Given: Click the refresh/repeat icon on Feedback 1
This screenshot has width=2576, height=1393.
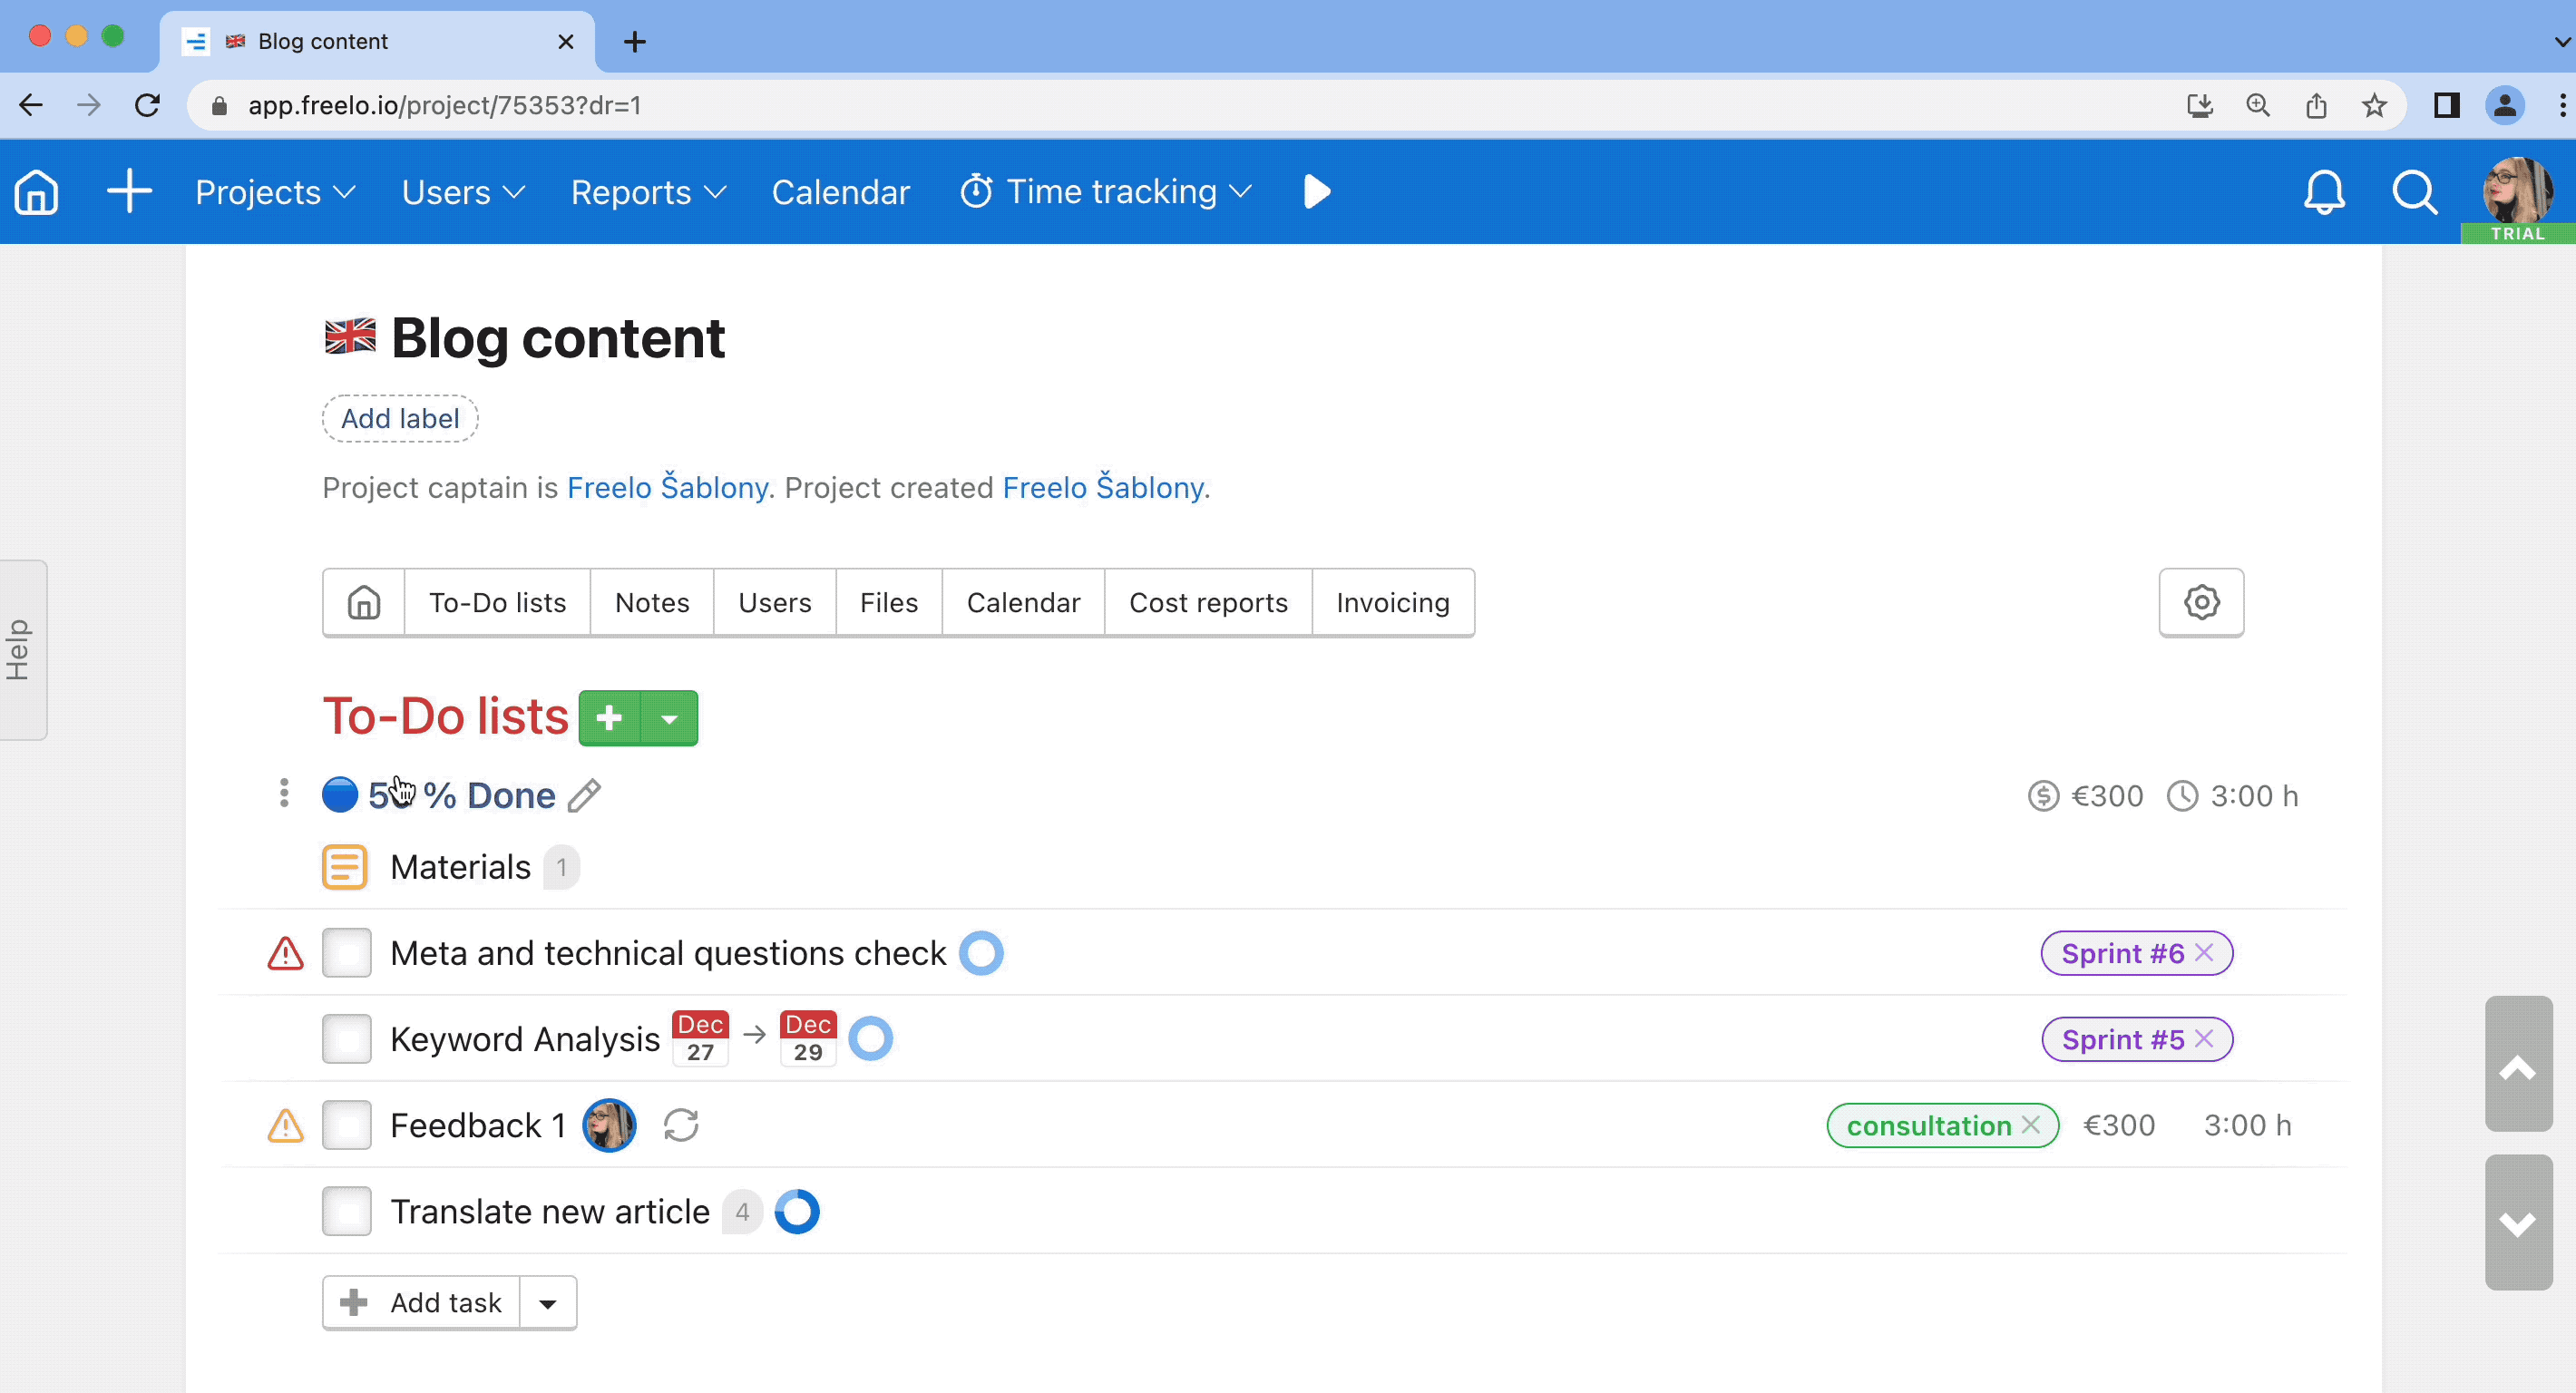Looking at the screenshot, I should 681,1125.
